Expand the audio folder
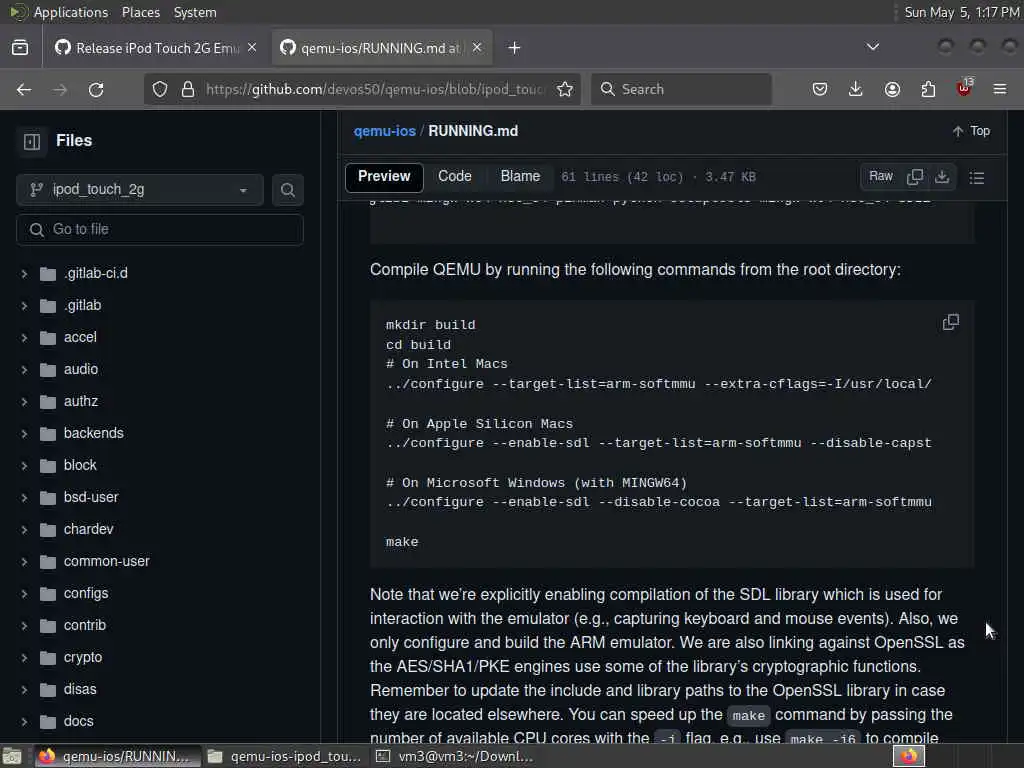 24,370
